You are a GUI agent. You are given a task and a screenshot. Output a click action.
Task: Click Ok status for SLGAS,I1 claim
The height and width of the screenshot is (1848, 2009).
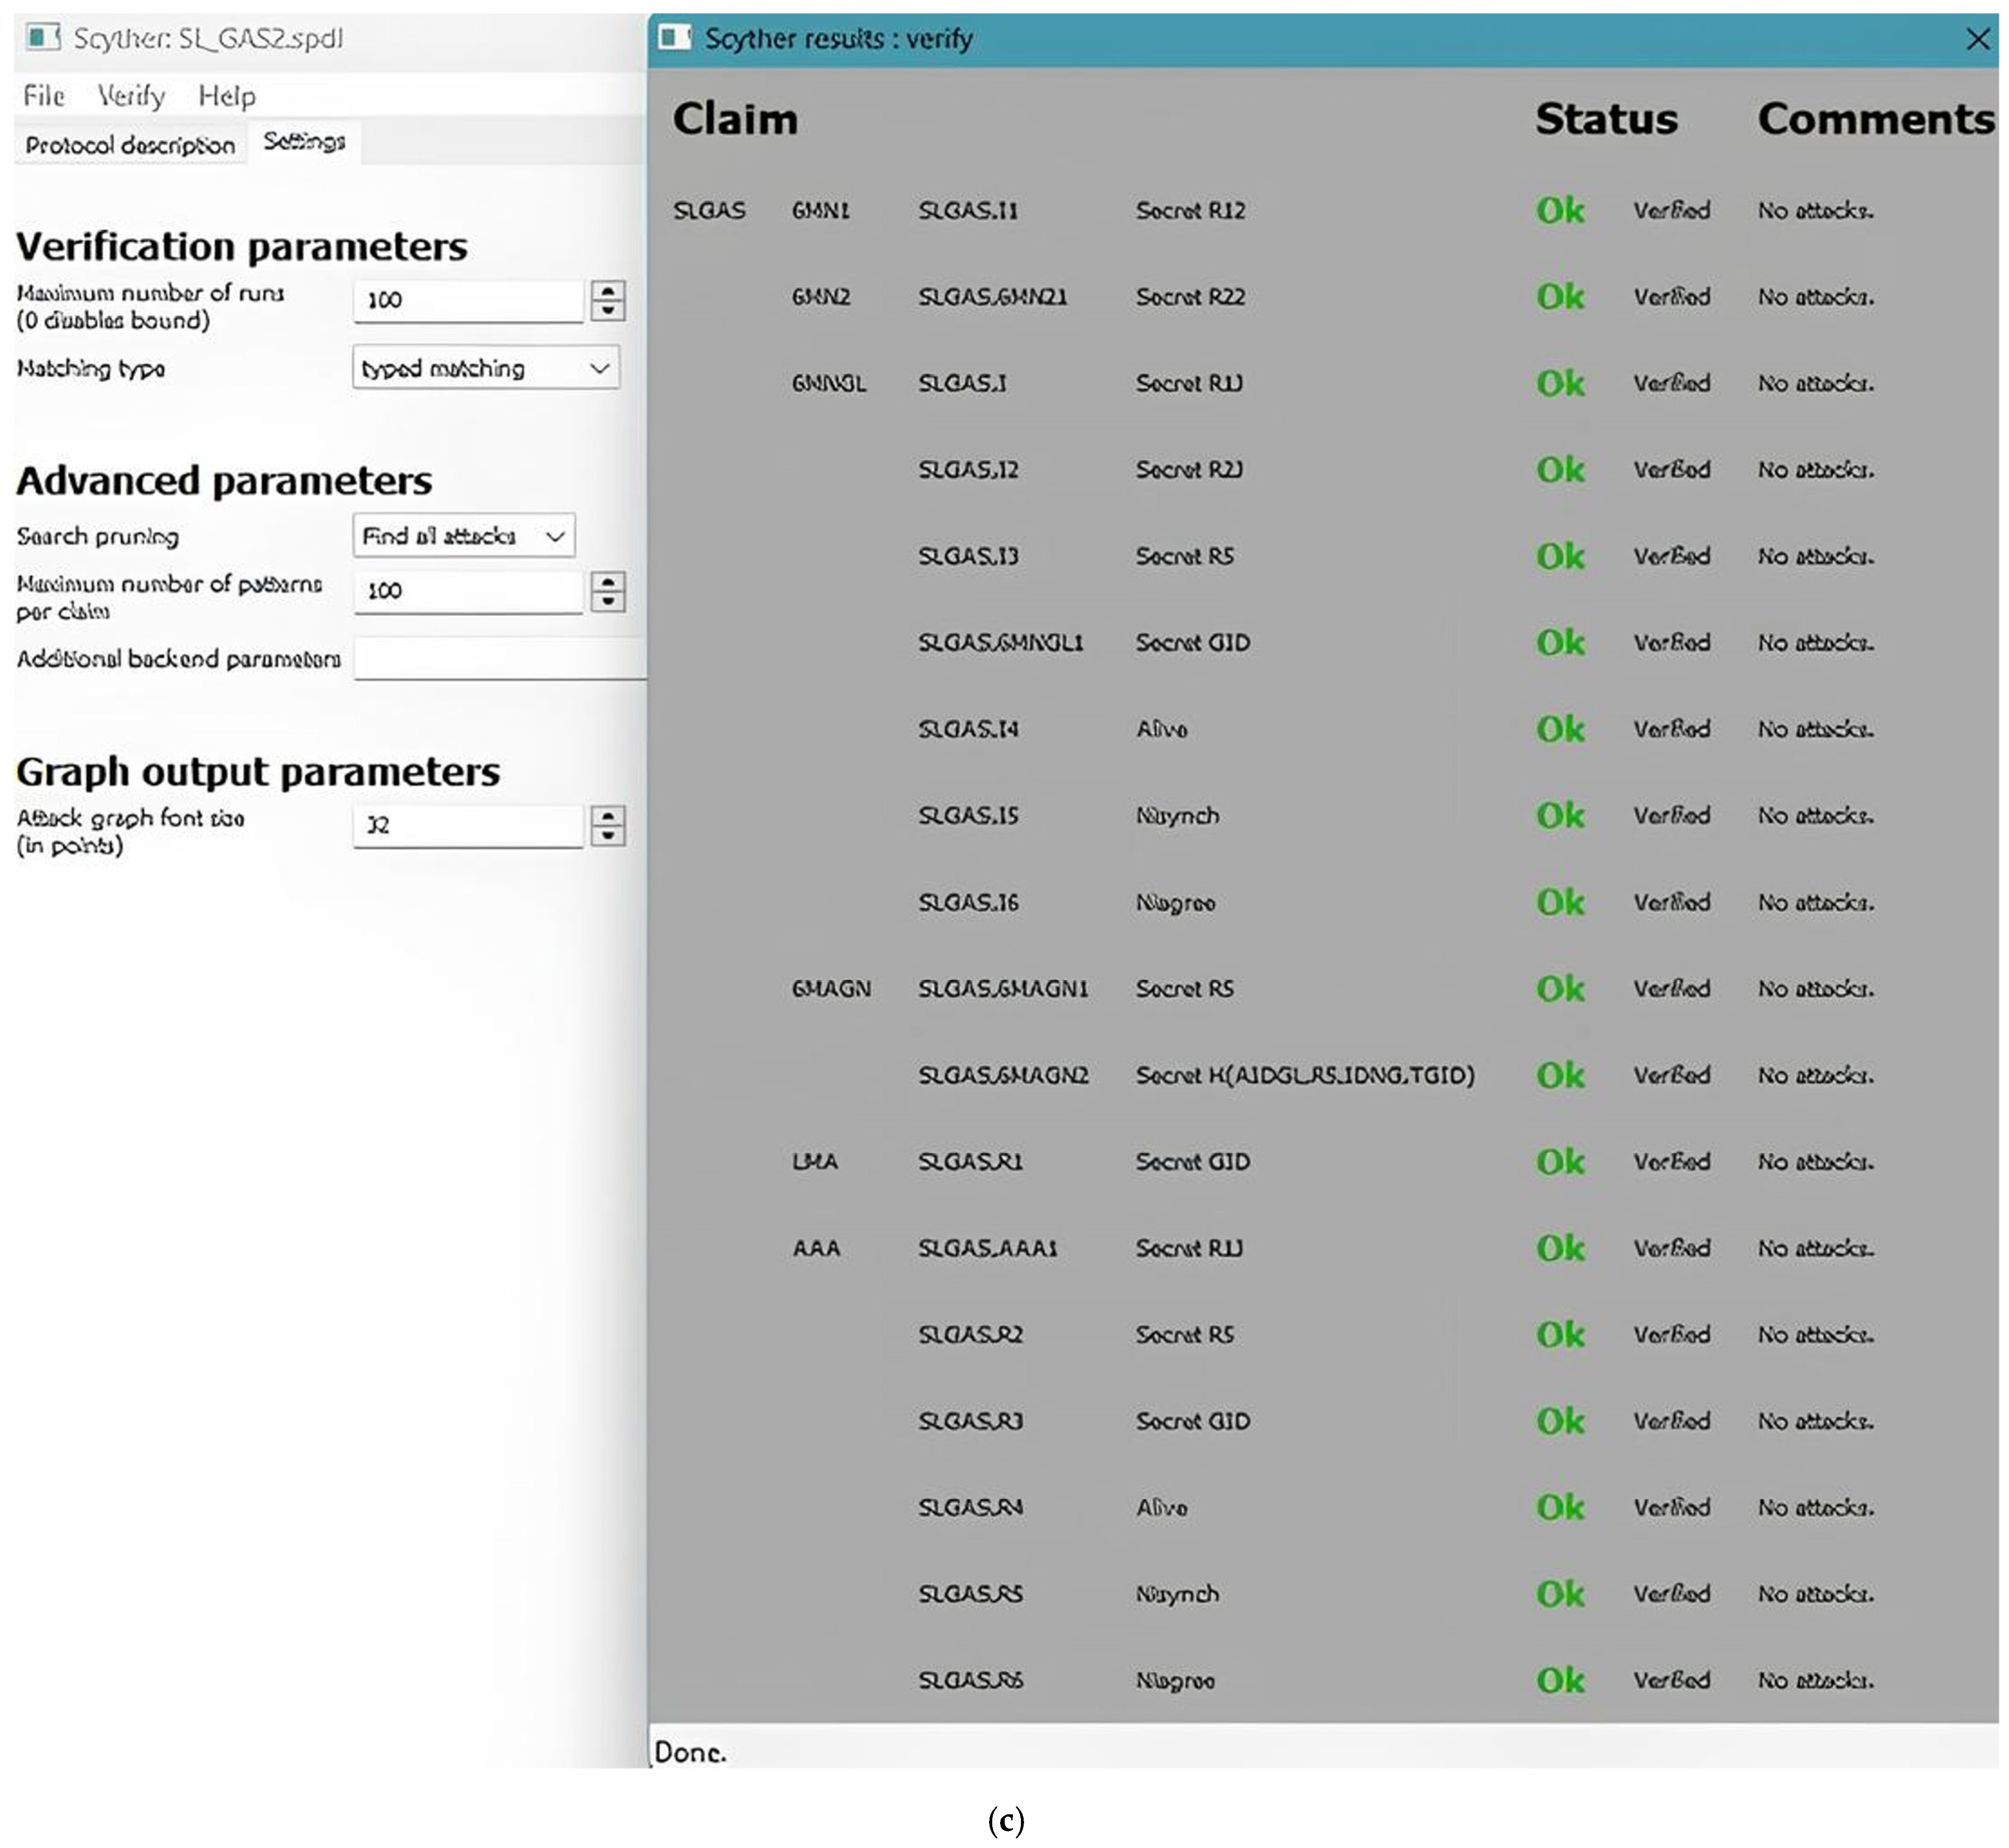click(x=1559, y=210)
